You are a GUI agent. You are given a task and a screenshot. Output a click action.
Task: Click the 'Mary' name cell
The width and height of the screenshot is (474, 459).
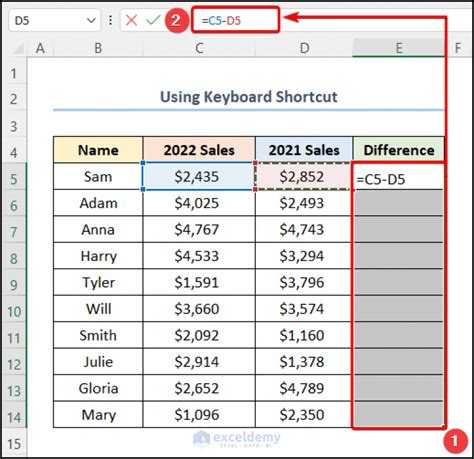98,415
